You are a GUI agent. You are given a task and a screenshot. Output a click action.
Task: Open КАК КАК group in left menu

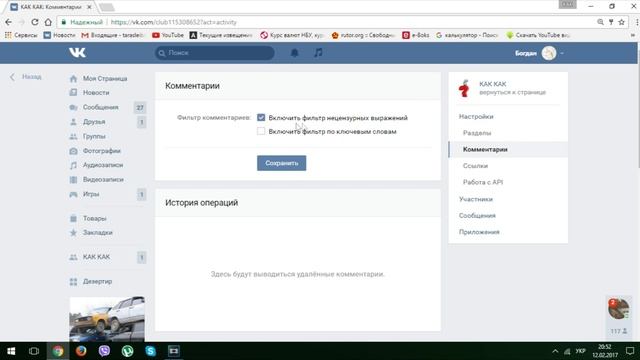tap(96, 257)
